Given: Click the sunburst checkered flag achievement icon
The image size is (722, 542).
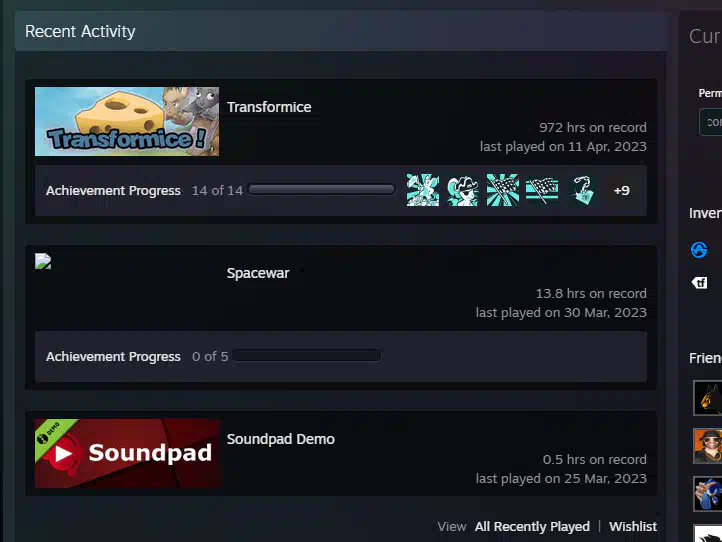Looking at the screenshot, I should [x=502, y=190].
